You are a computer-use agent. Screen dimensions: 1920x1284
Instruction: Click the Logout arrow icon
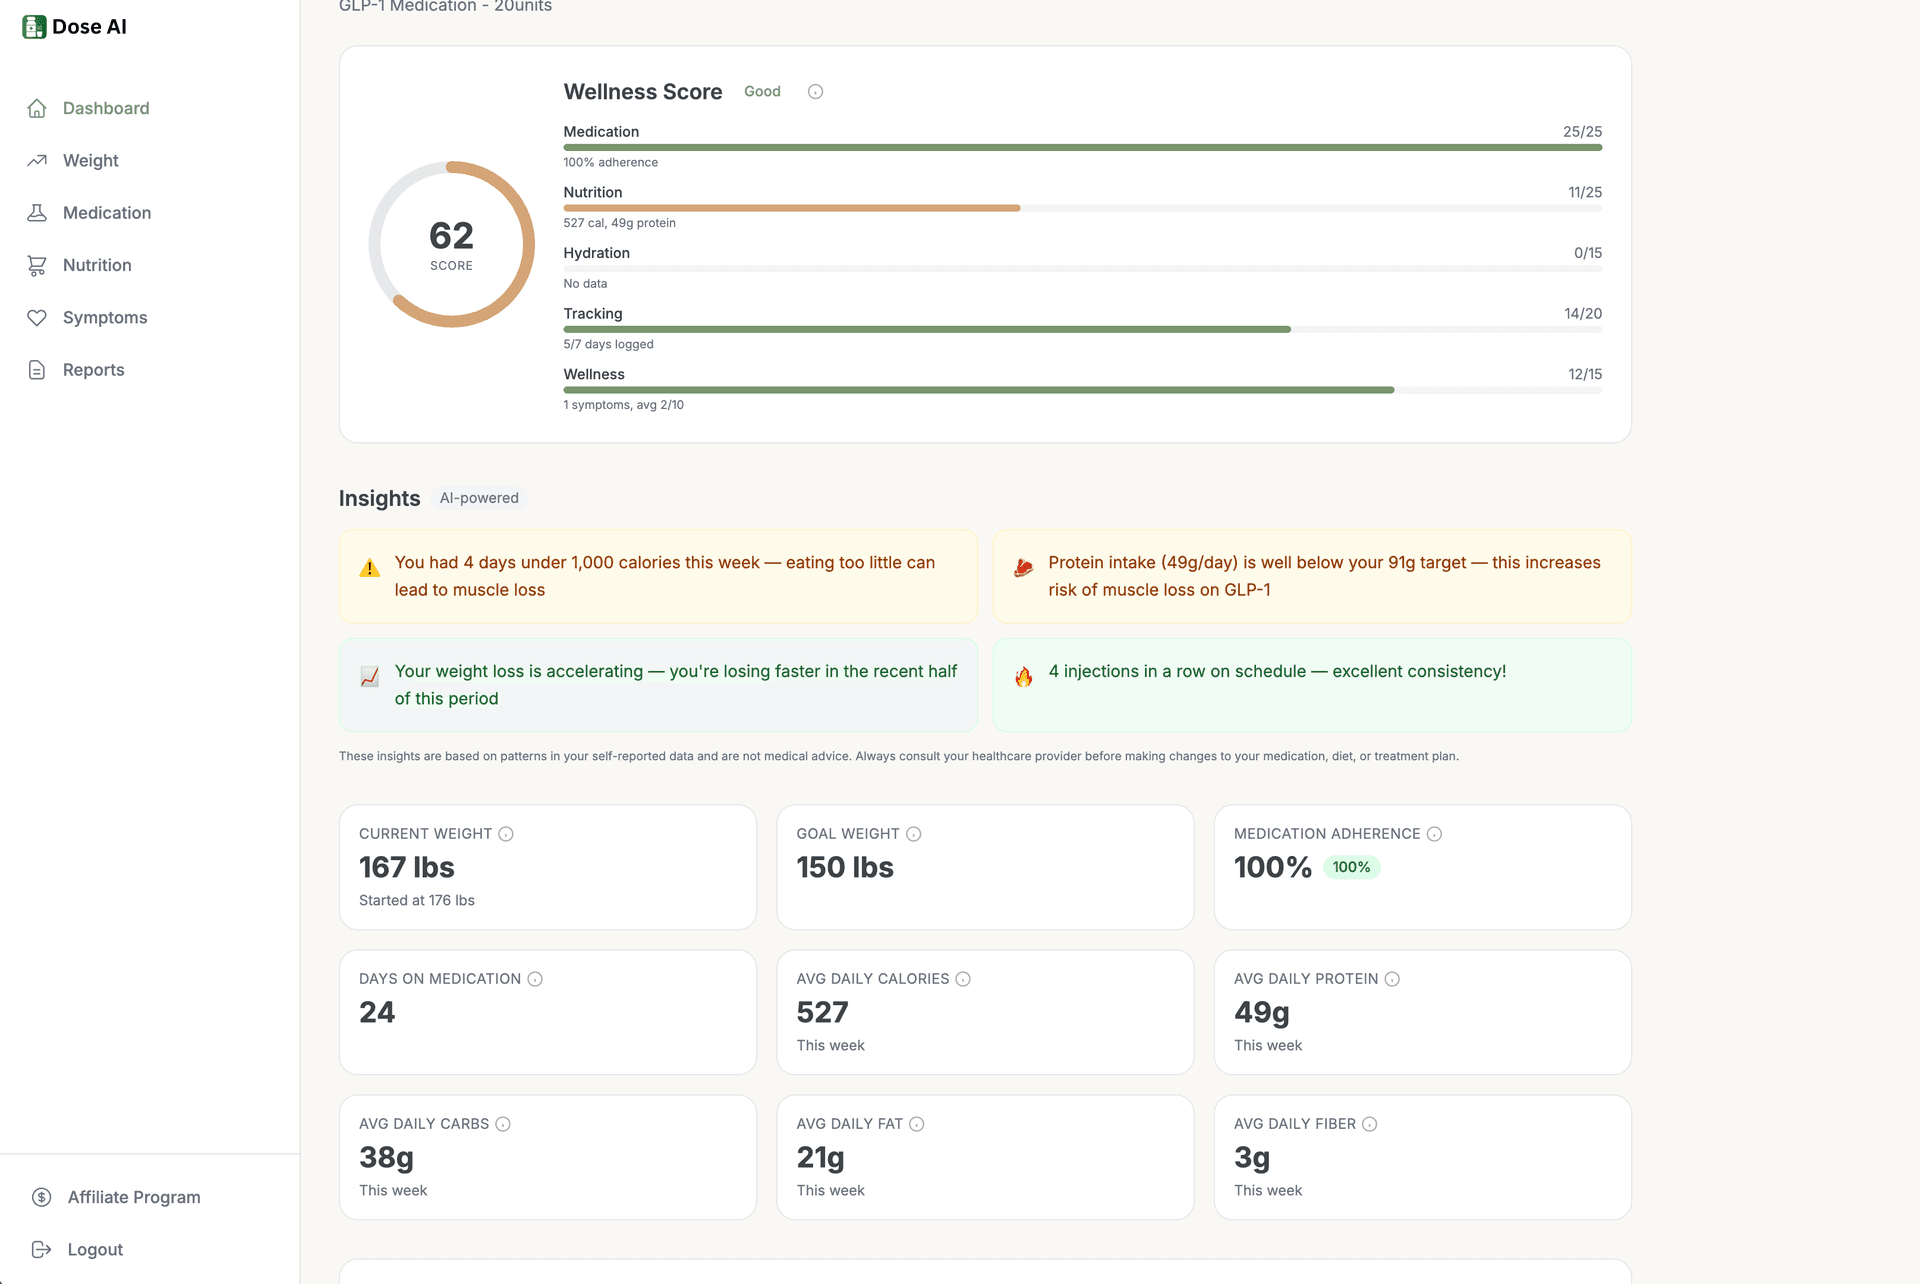(x=40, y=1249)
